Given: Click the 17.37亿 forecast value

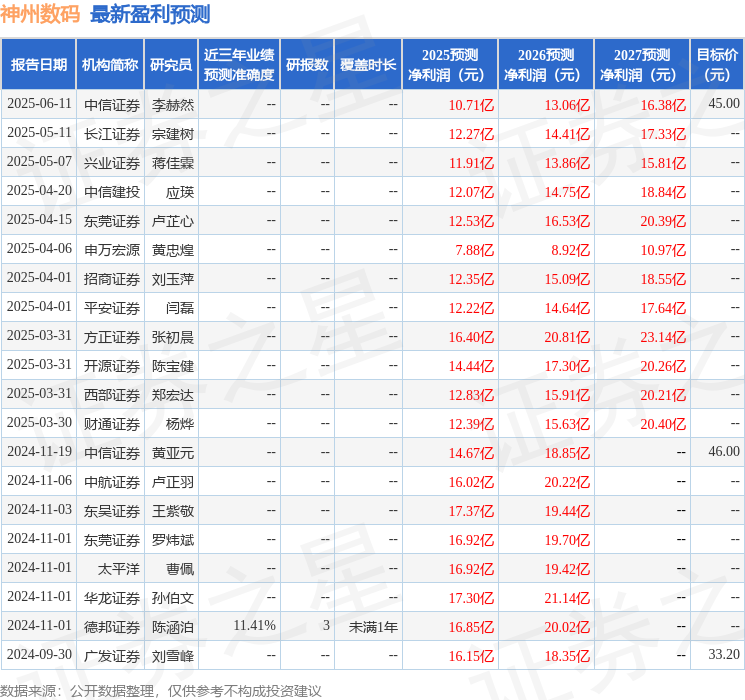Looking at the screenshot, I should tap(471, 511).
